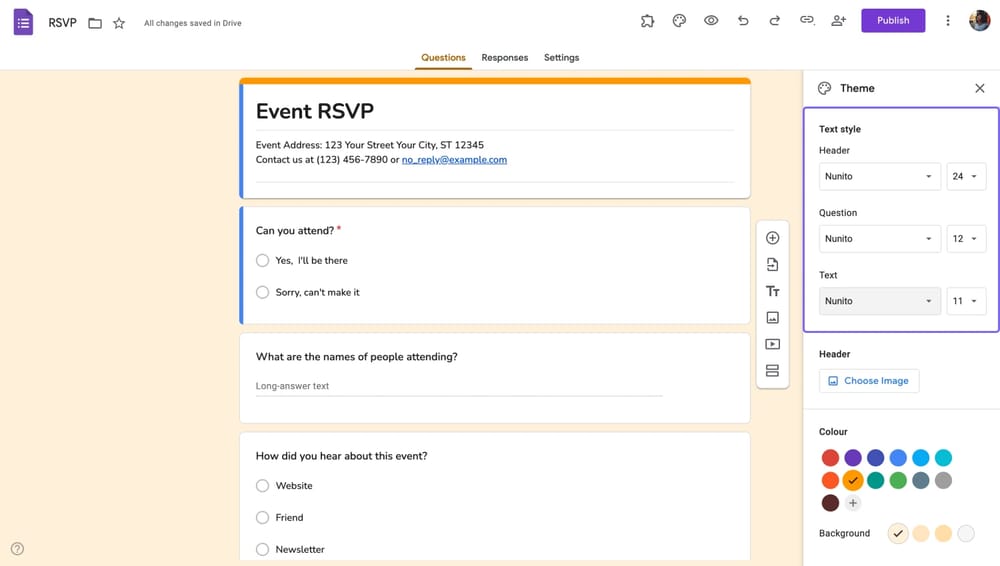Viewport: 1000px width, 566px height.
Task: Open the Settings tab
Action: (x=561, y=58)
